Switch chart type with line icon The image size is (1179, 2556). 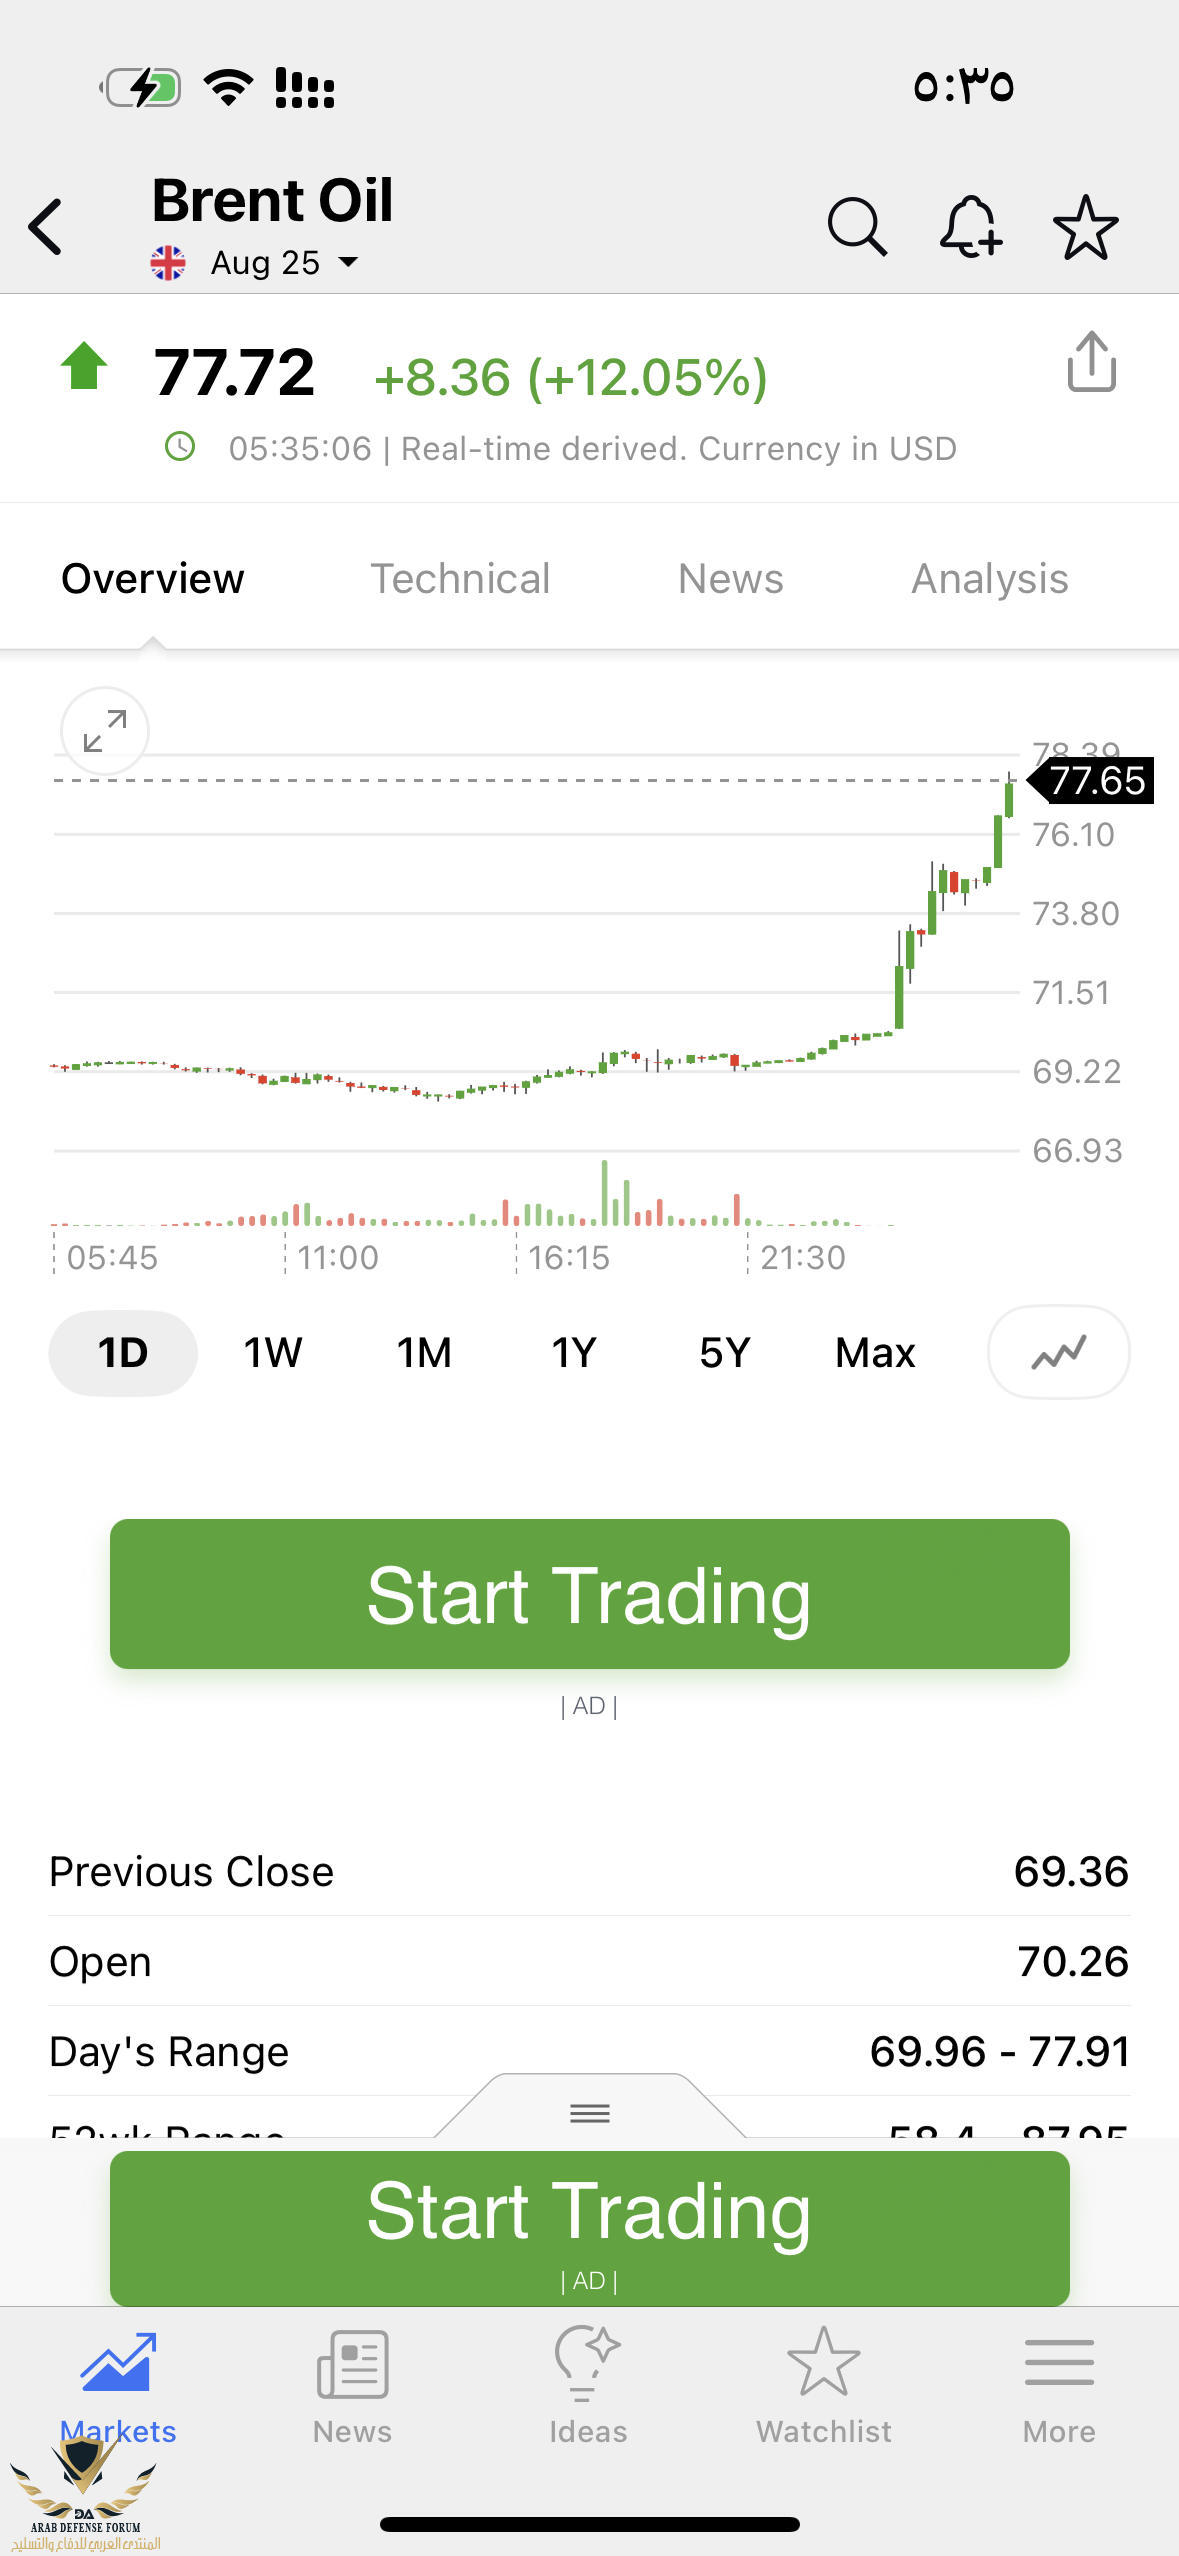click(1059, 1352)
